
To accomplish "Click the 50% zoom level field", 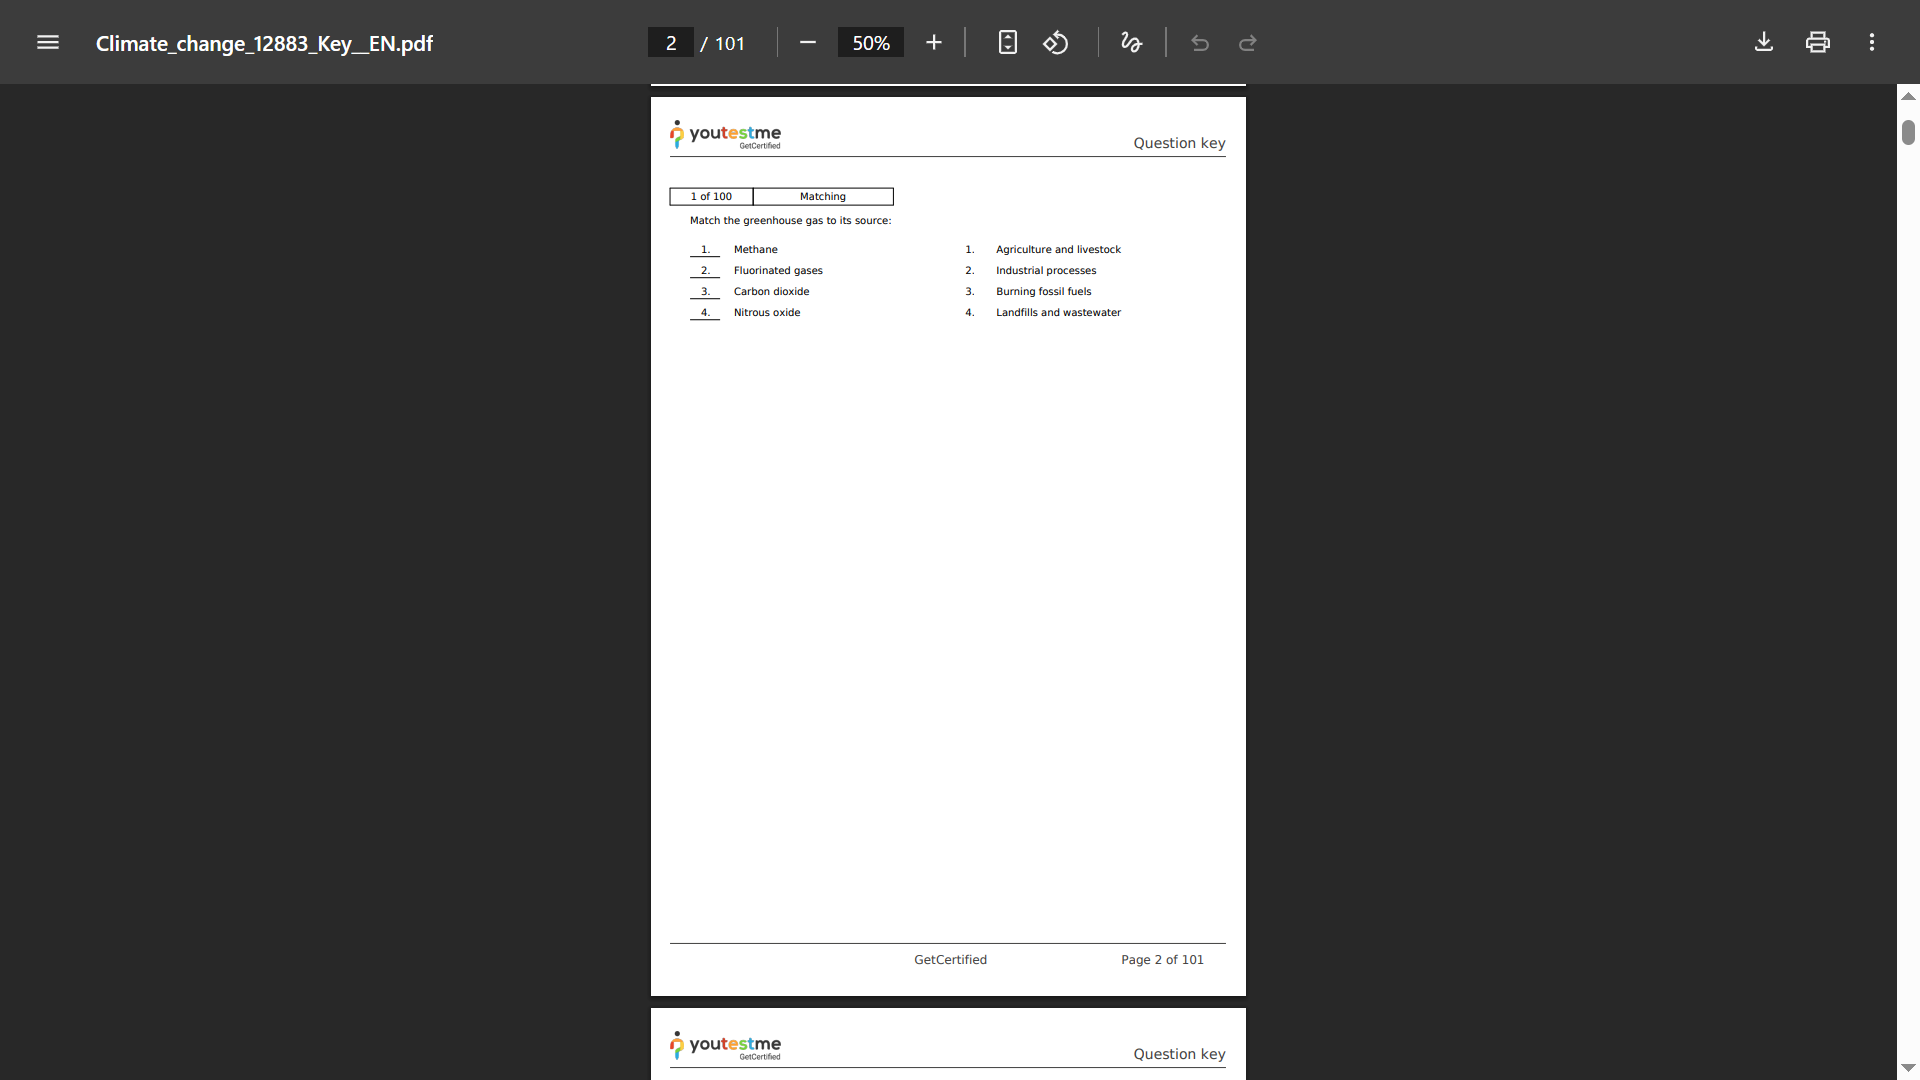I will pos(870,43).
